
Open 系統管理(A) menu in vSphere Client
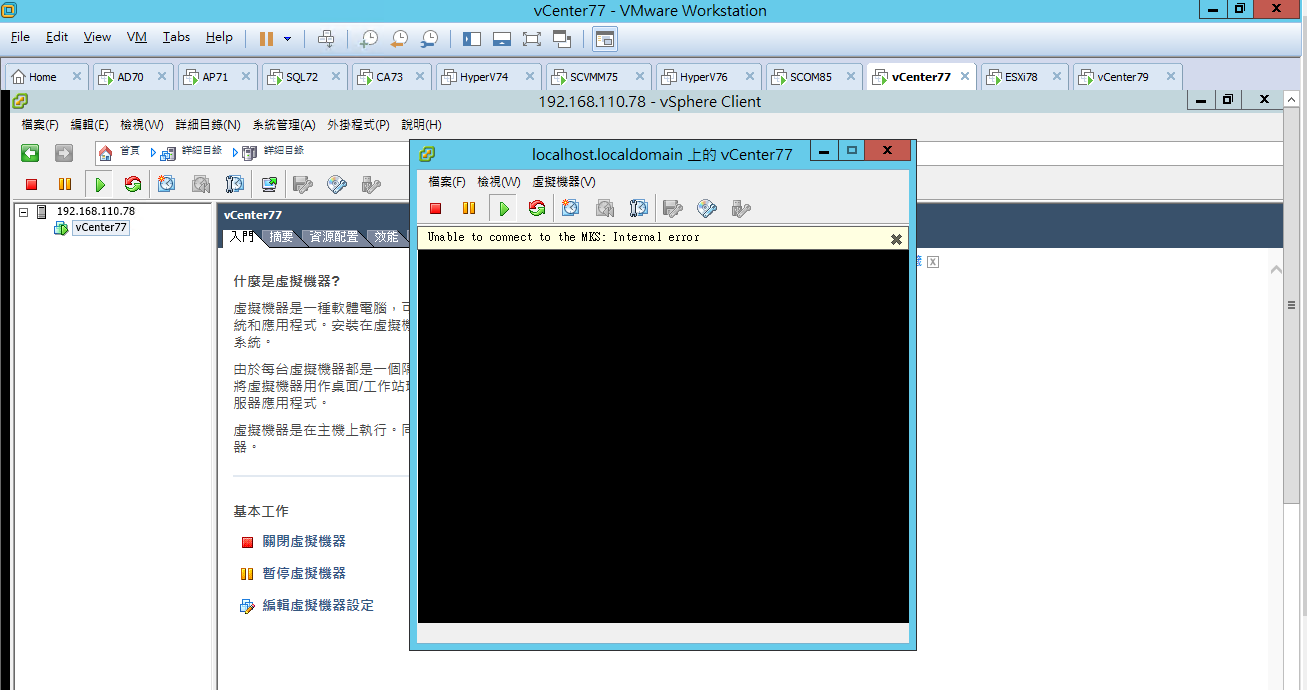[284, 125]
